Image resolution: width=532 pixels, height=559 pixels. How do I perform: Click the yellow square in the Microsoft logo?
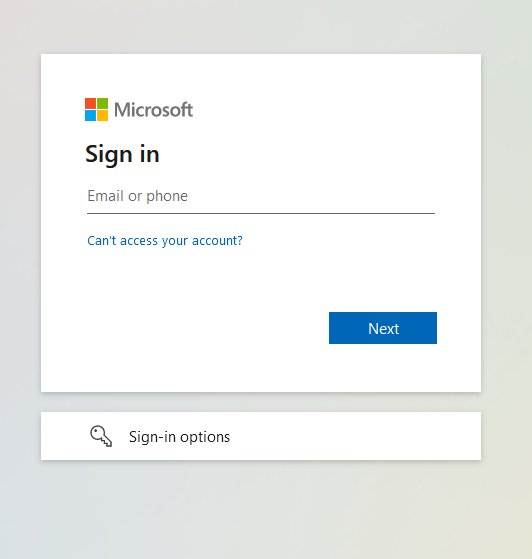click(x=102, y=116)
